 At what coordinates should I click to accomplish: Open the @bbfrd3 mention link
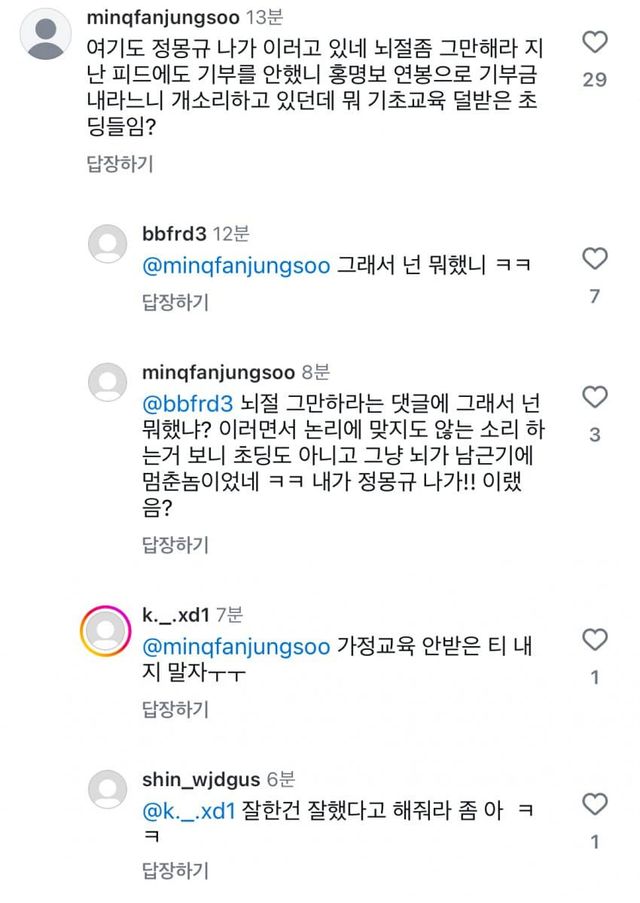[x=188, y=403]
